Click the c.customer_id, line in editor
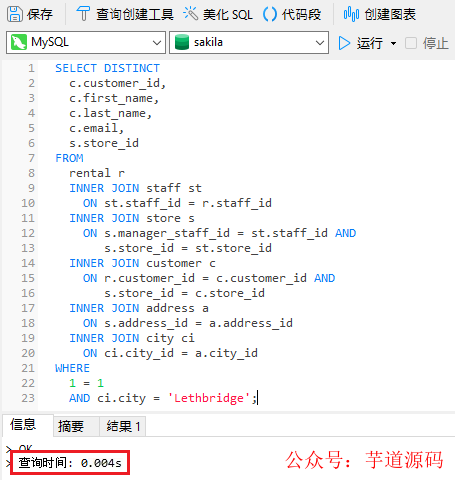Screen dimensions: 455x480 pos(117,83)
